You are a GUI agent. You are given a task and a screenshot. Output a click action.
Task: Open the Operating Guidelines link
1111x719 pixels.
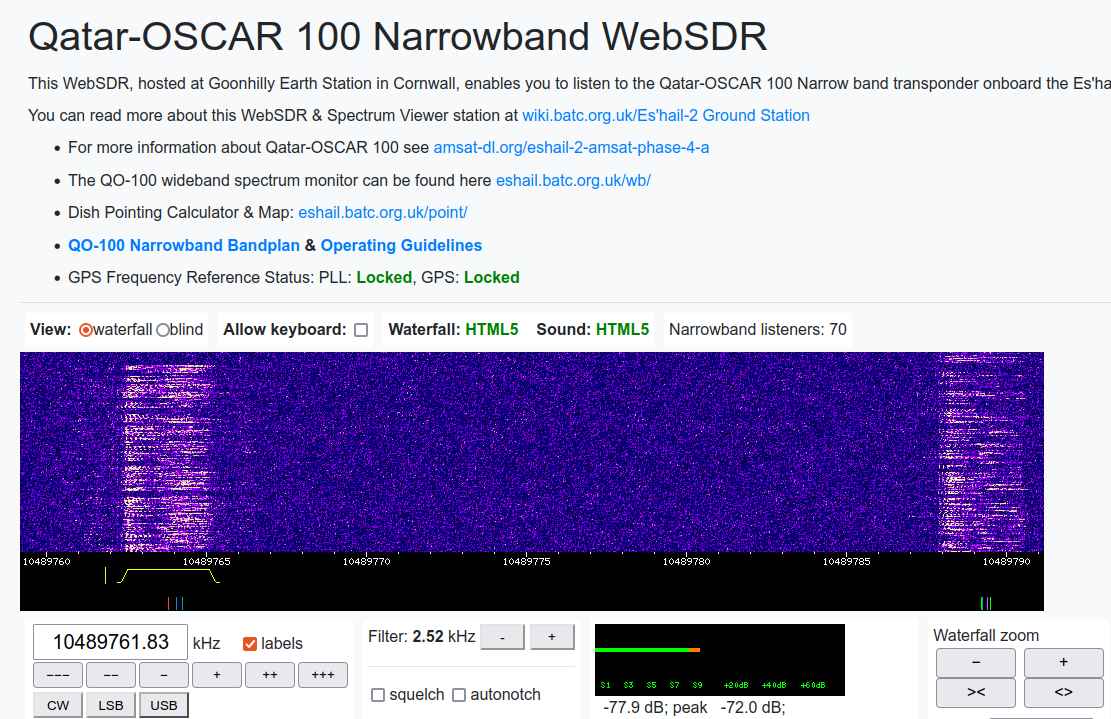401,245
